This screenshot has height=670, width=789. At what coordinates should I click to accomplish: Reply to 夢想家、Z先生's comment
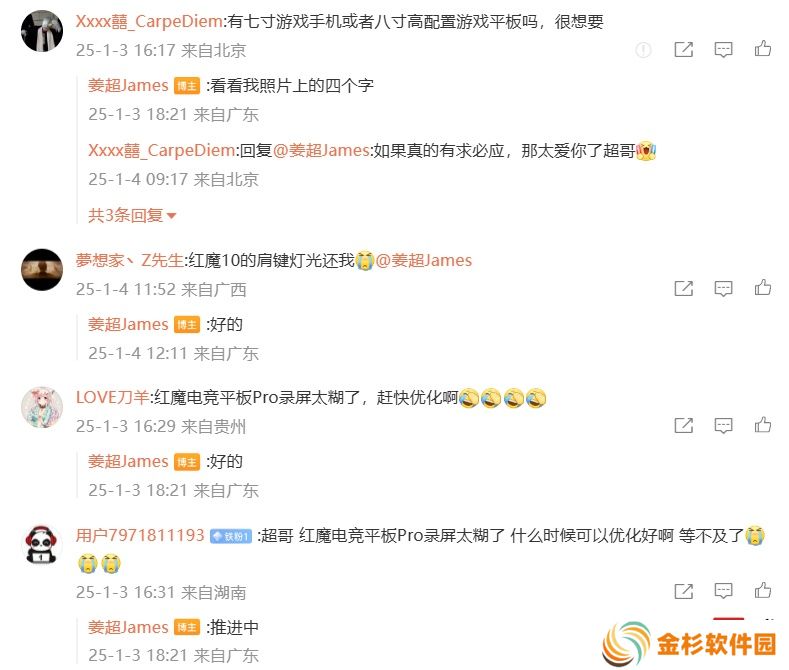point(723,288)
